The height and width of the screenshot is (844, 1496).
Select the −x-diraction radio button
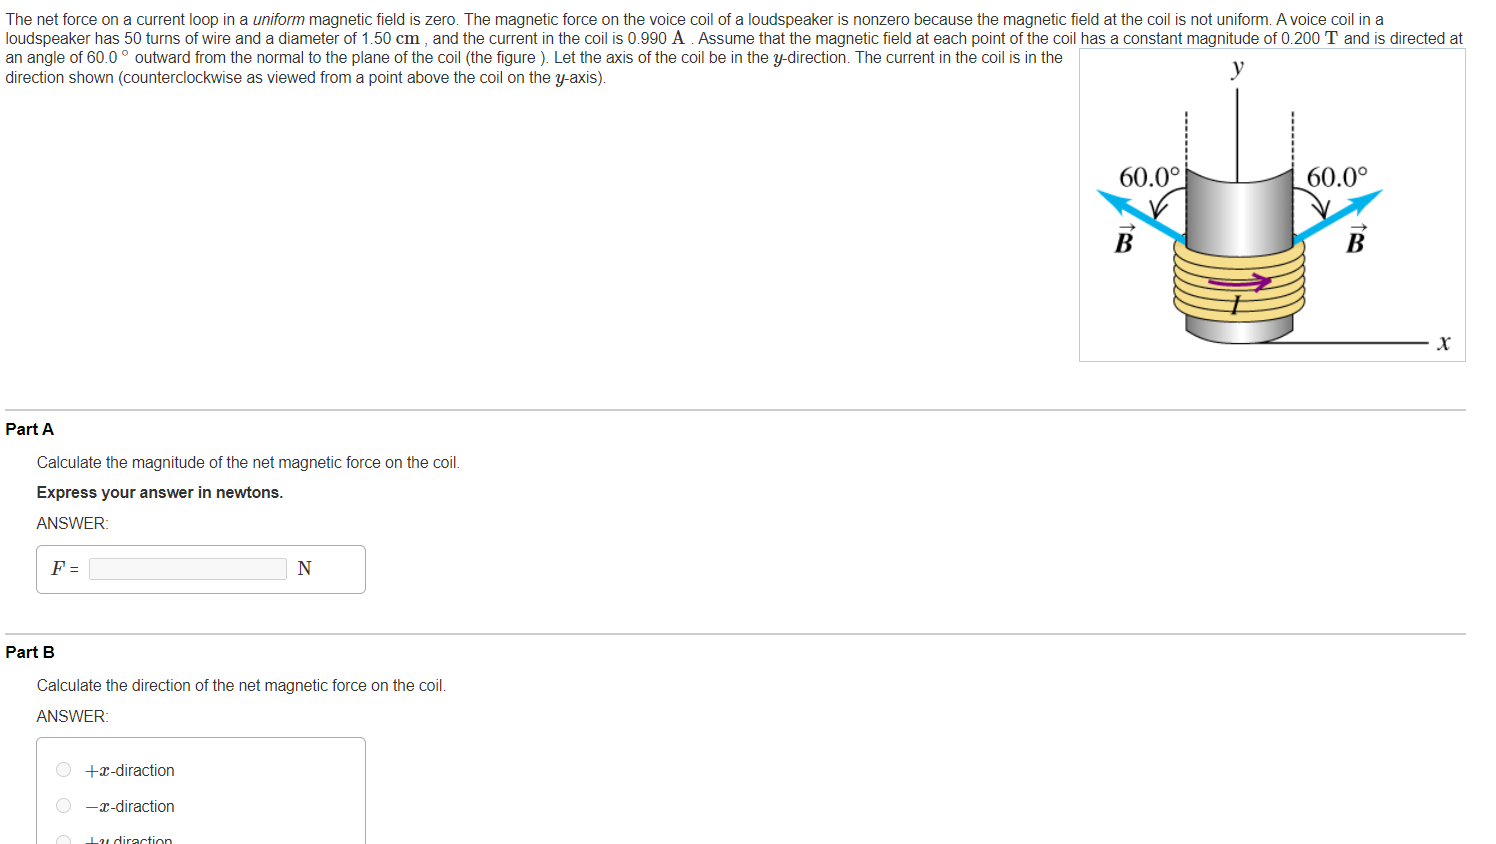coord(64,806)
